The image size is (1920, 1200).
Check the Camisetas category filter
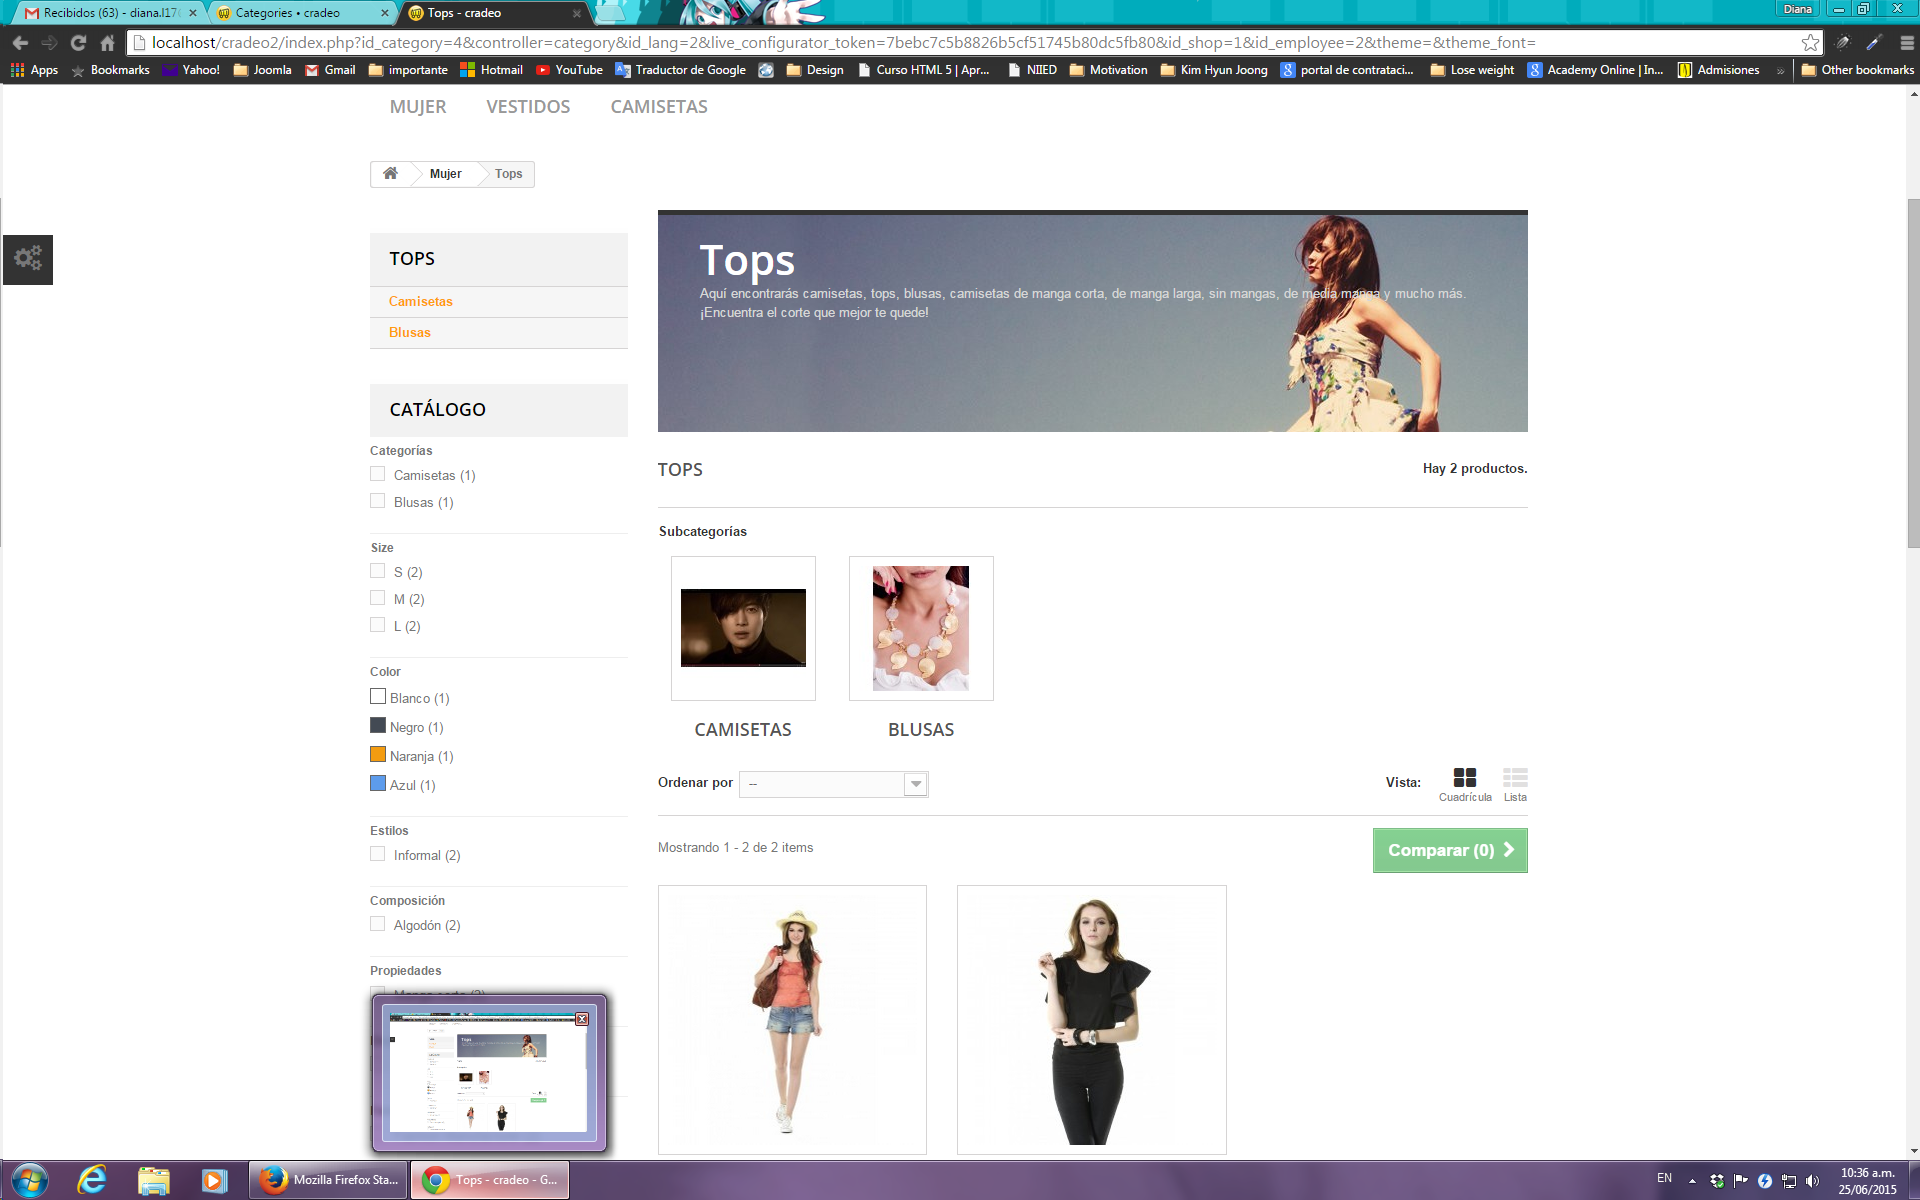pos(378,474)
